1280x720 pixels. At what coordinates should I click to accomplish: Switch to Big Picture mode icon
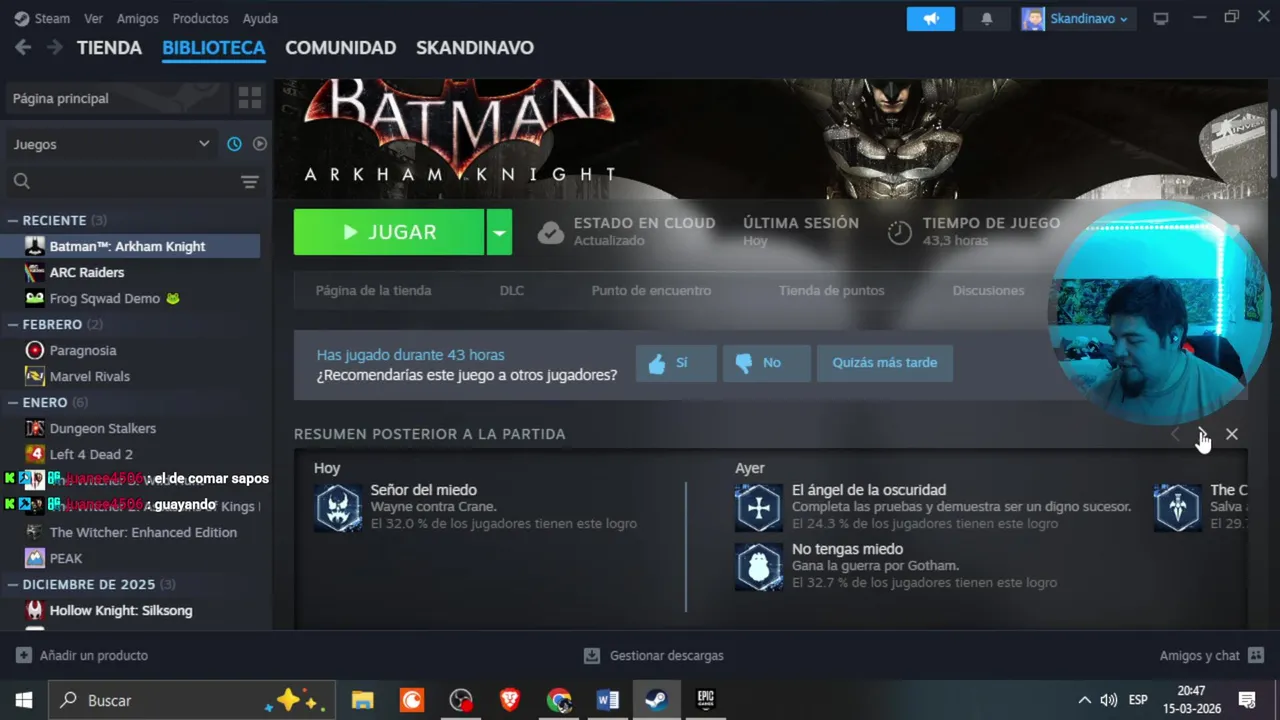(1161, 19)
